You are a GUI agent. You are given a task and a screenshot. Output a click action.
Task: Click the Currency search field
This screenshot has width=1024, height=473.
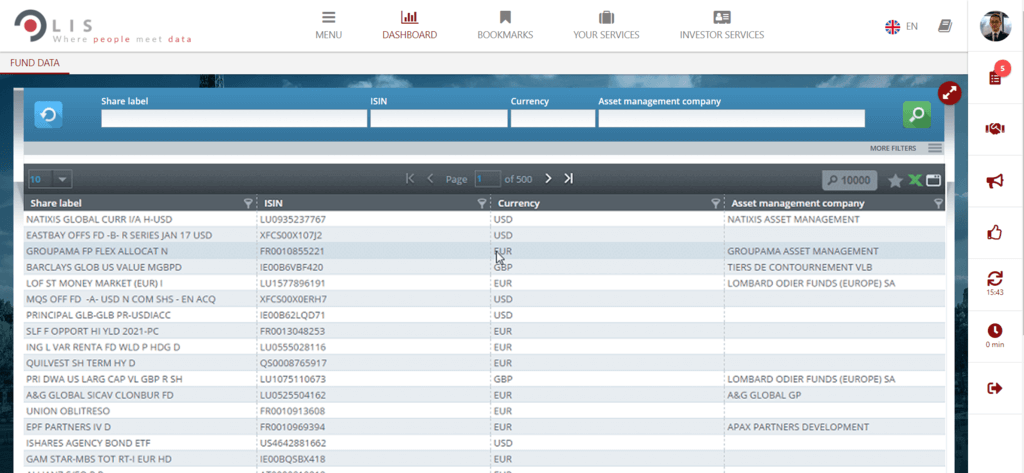[553, 118]
